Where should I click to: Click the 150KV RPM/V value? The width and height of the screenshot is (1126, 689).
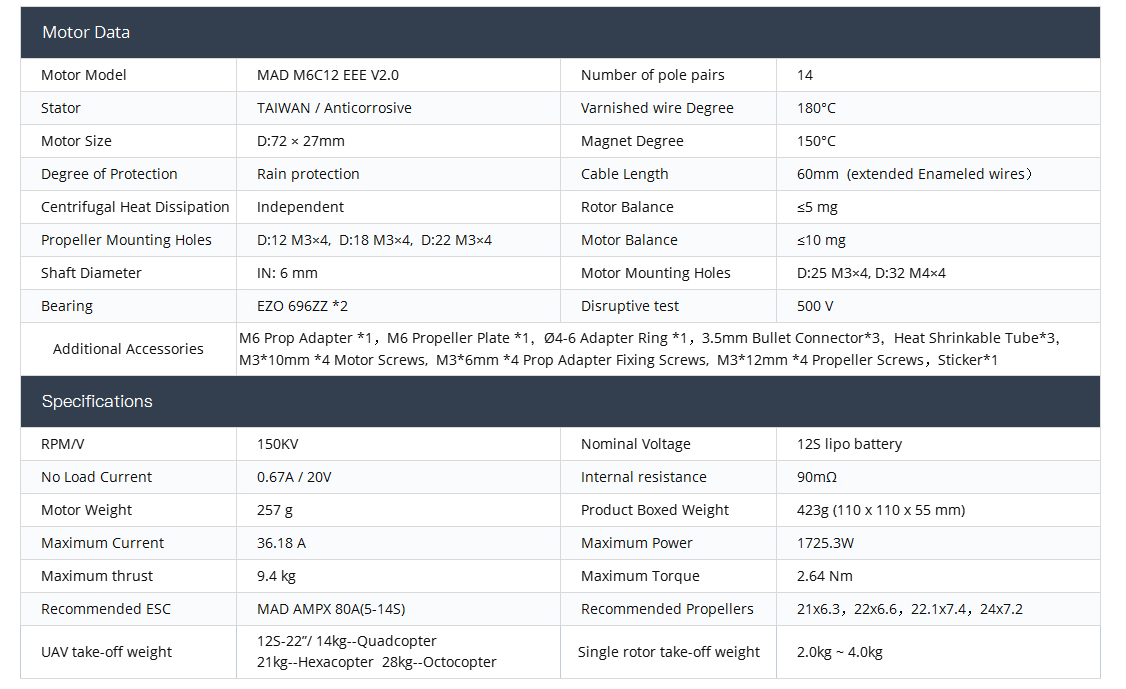[x=280, y=444]
